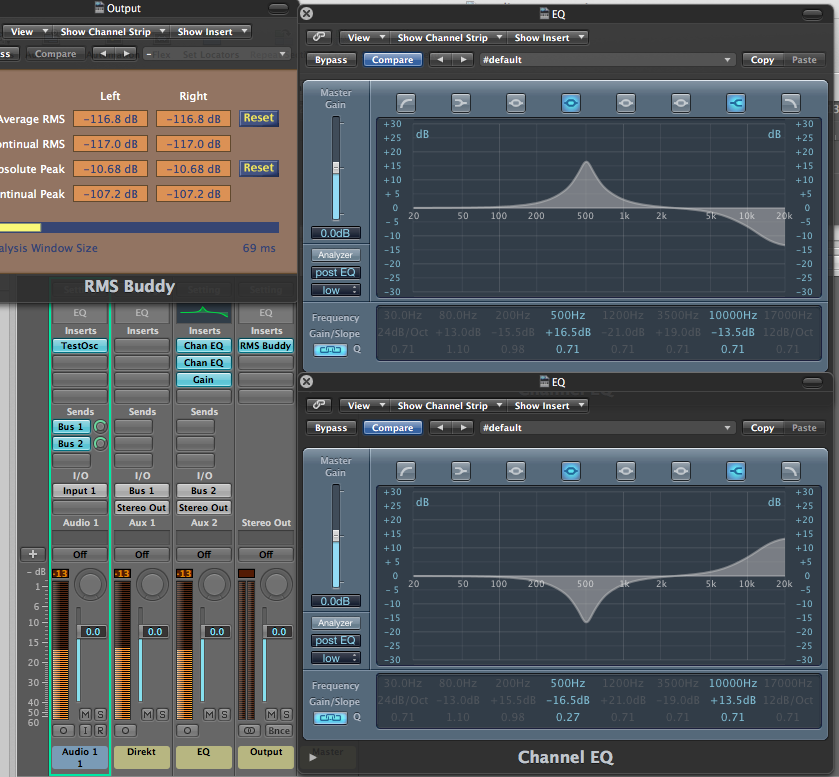
Task: Enable the Analyzer in the 500Hz-cut EQ window
Action: [335, 623]
